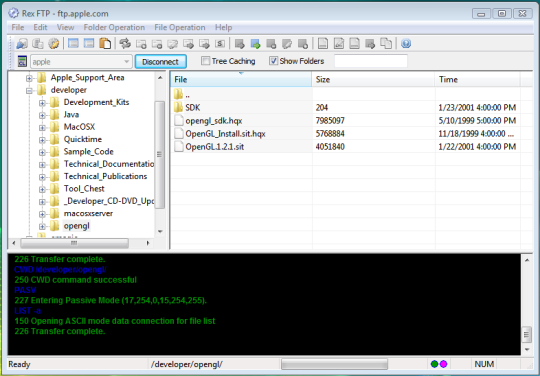Sort by the Size column header
This screenshot has width=540, height=376.
point(373,80)
